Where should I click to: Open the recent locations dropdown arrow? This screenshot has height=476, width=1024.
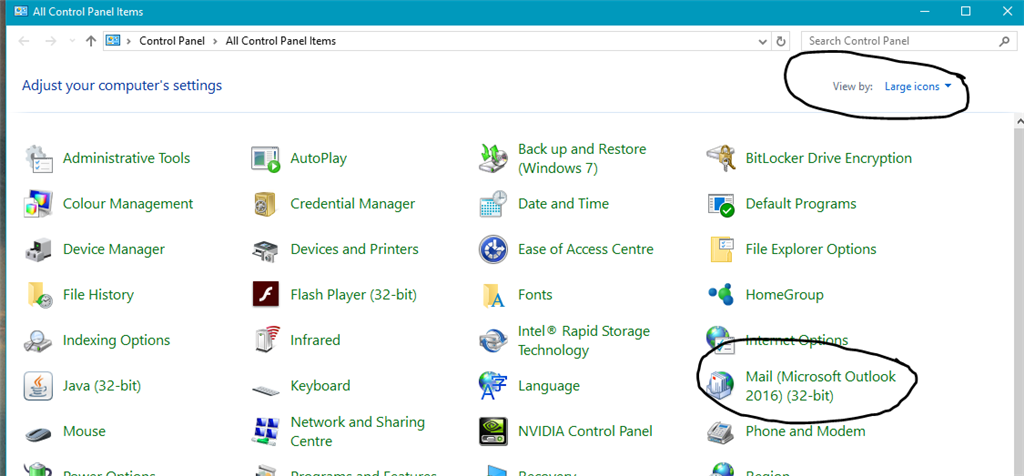(72, 41)
